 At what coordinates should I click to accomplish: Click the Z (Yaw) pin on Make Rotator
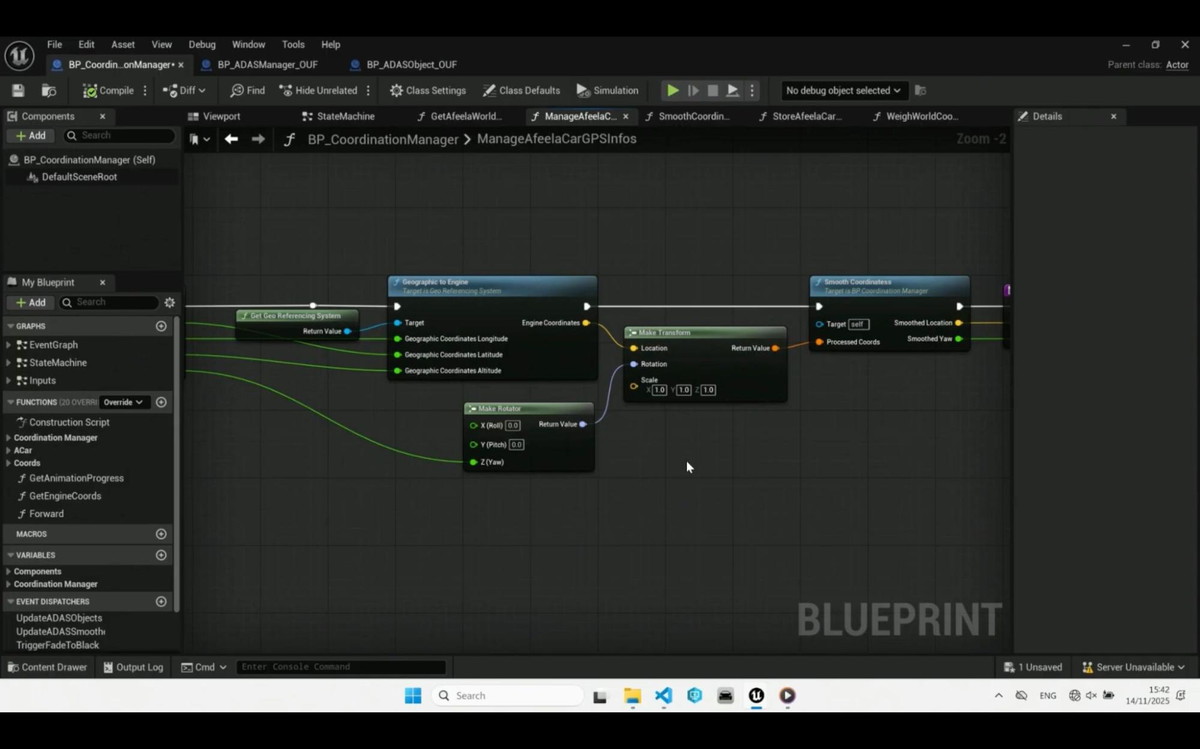[474, 462]
